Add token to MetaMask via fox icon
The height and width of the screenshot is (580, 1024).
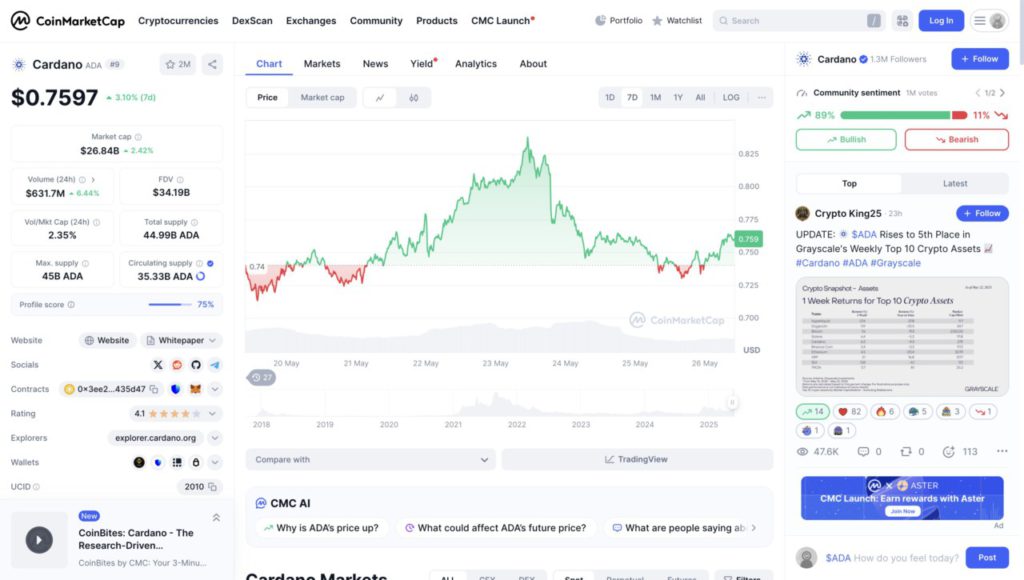coord(196,389)
